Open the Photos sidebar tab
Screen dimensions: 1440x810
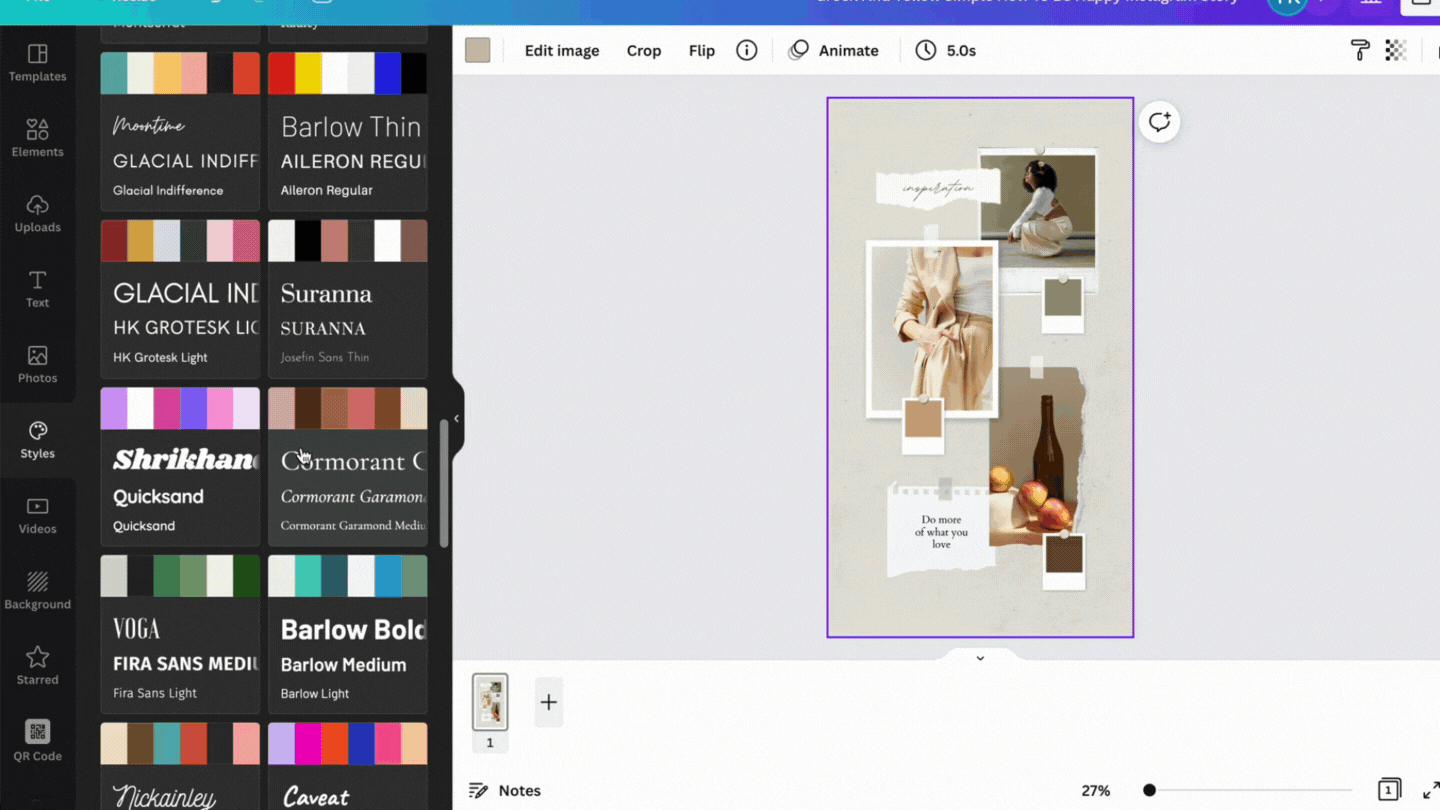(x=37, y=364)
